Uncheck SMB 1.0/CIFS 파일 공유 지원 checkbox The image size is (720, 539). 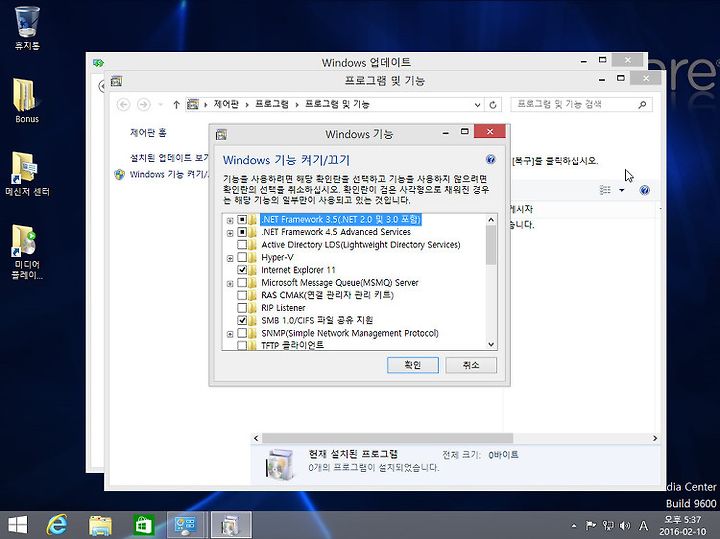point(242,320)
